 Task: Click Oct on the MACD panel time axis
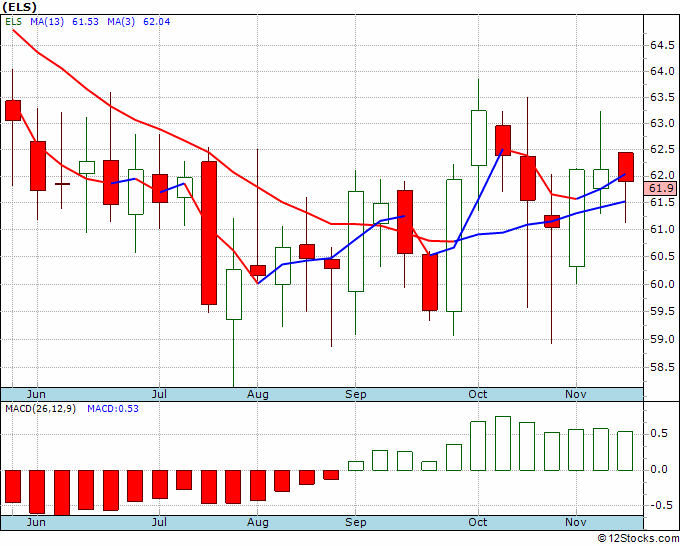click(478, 522)
